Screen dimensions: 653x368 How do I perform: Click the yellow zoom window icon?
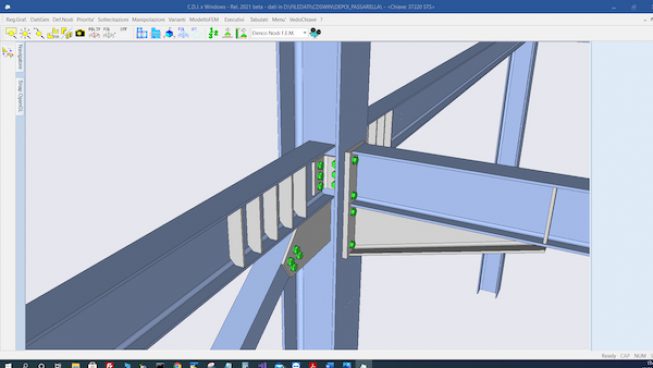coord(11,33)
